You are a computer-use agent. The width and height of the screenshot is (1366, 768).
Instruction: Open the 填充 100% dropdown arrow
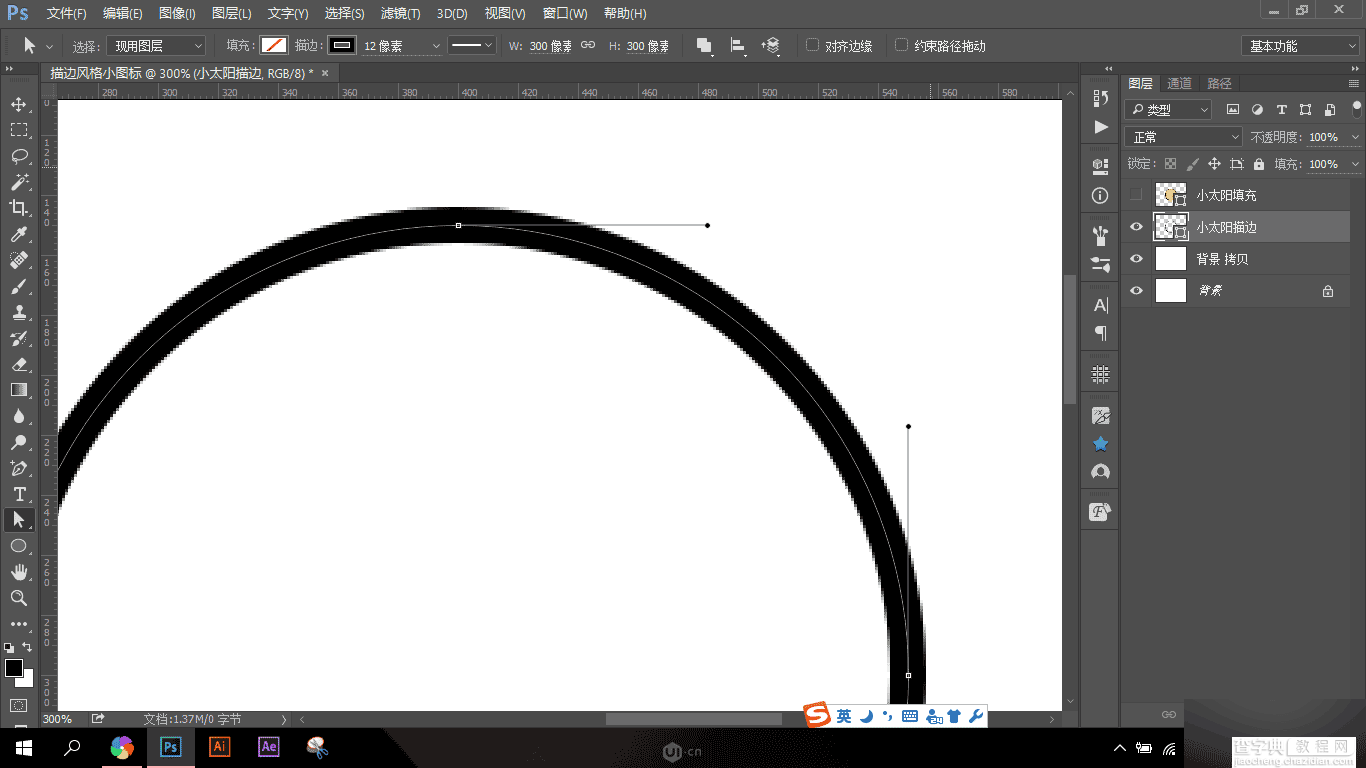pos(1355,164)
